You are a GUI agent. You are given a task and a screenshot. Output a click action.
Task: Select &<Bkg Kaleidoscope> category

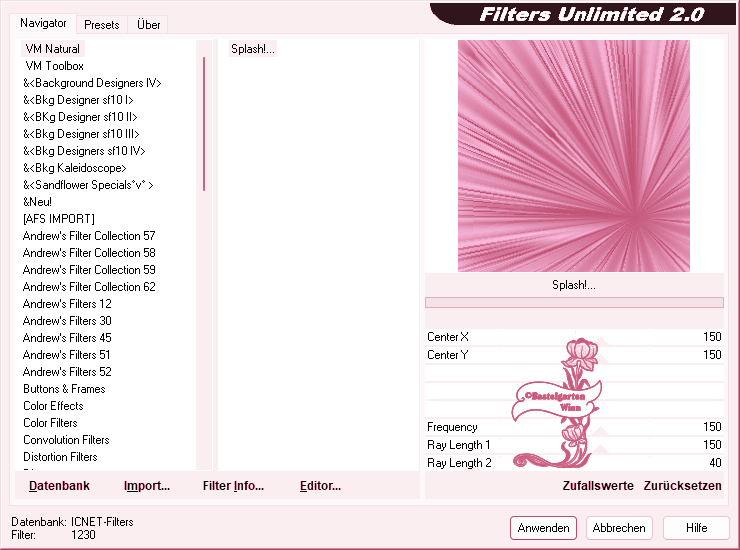pos(75,168)
